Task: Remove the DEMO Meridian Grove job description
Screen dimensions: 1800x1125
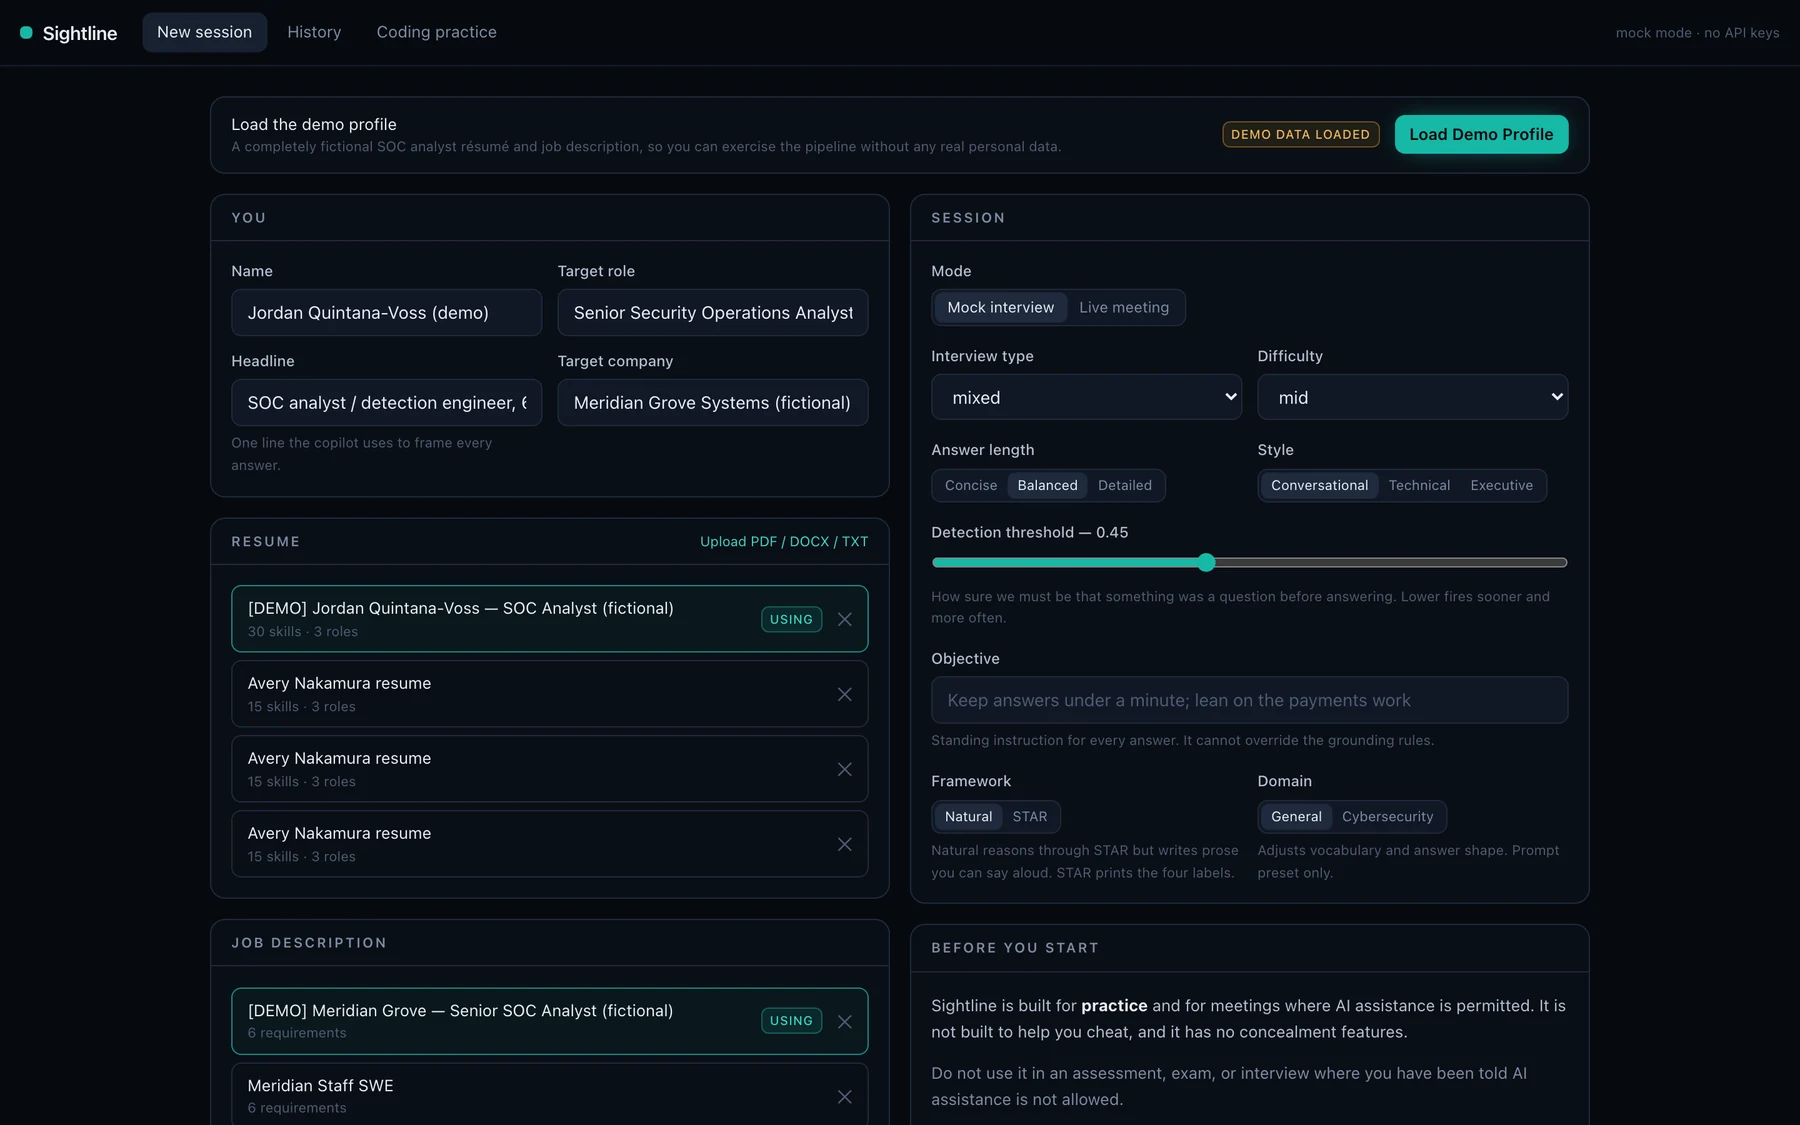Action: coord(845,1021)
